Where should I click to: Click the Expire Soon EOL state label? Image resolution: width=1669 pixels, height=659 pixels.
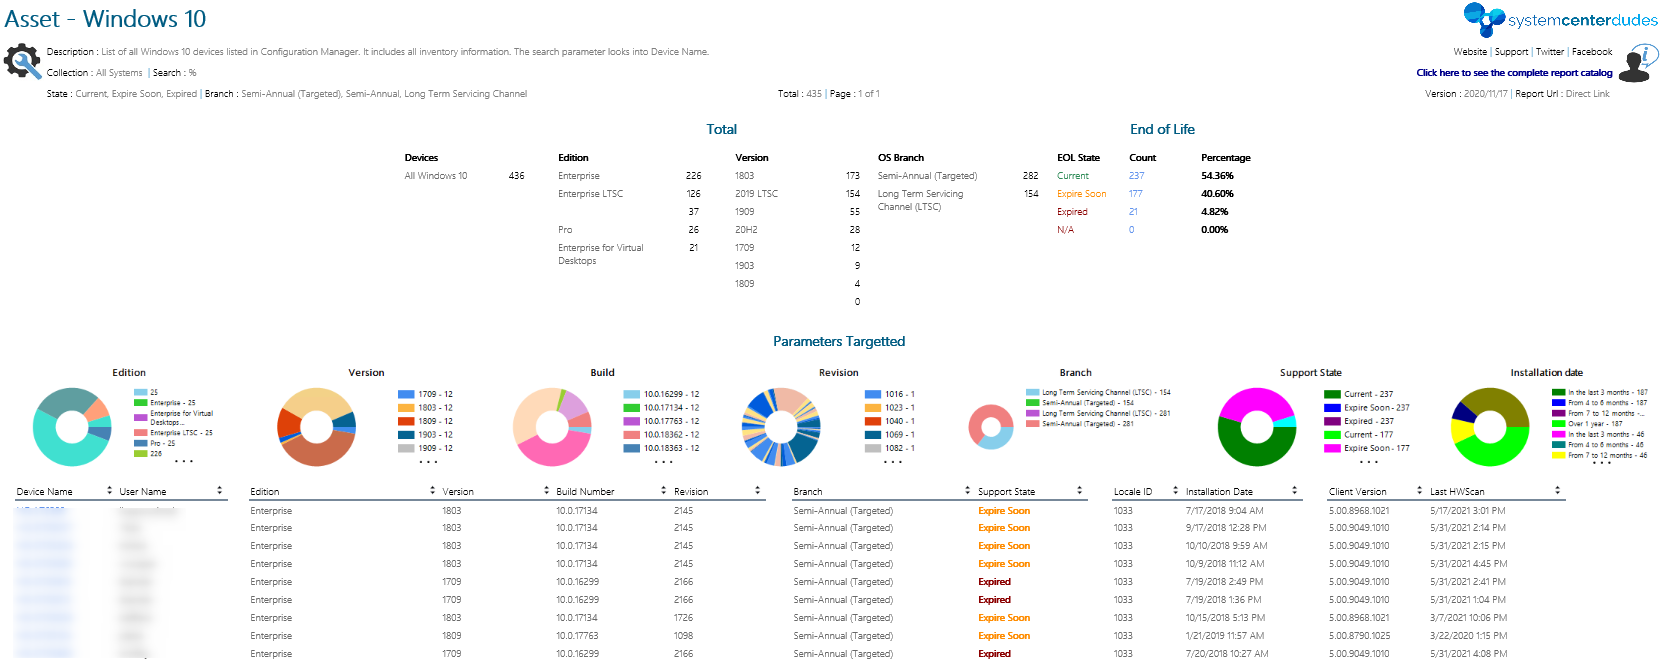pyautogui.click(x=1081, y=194)
